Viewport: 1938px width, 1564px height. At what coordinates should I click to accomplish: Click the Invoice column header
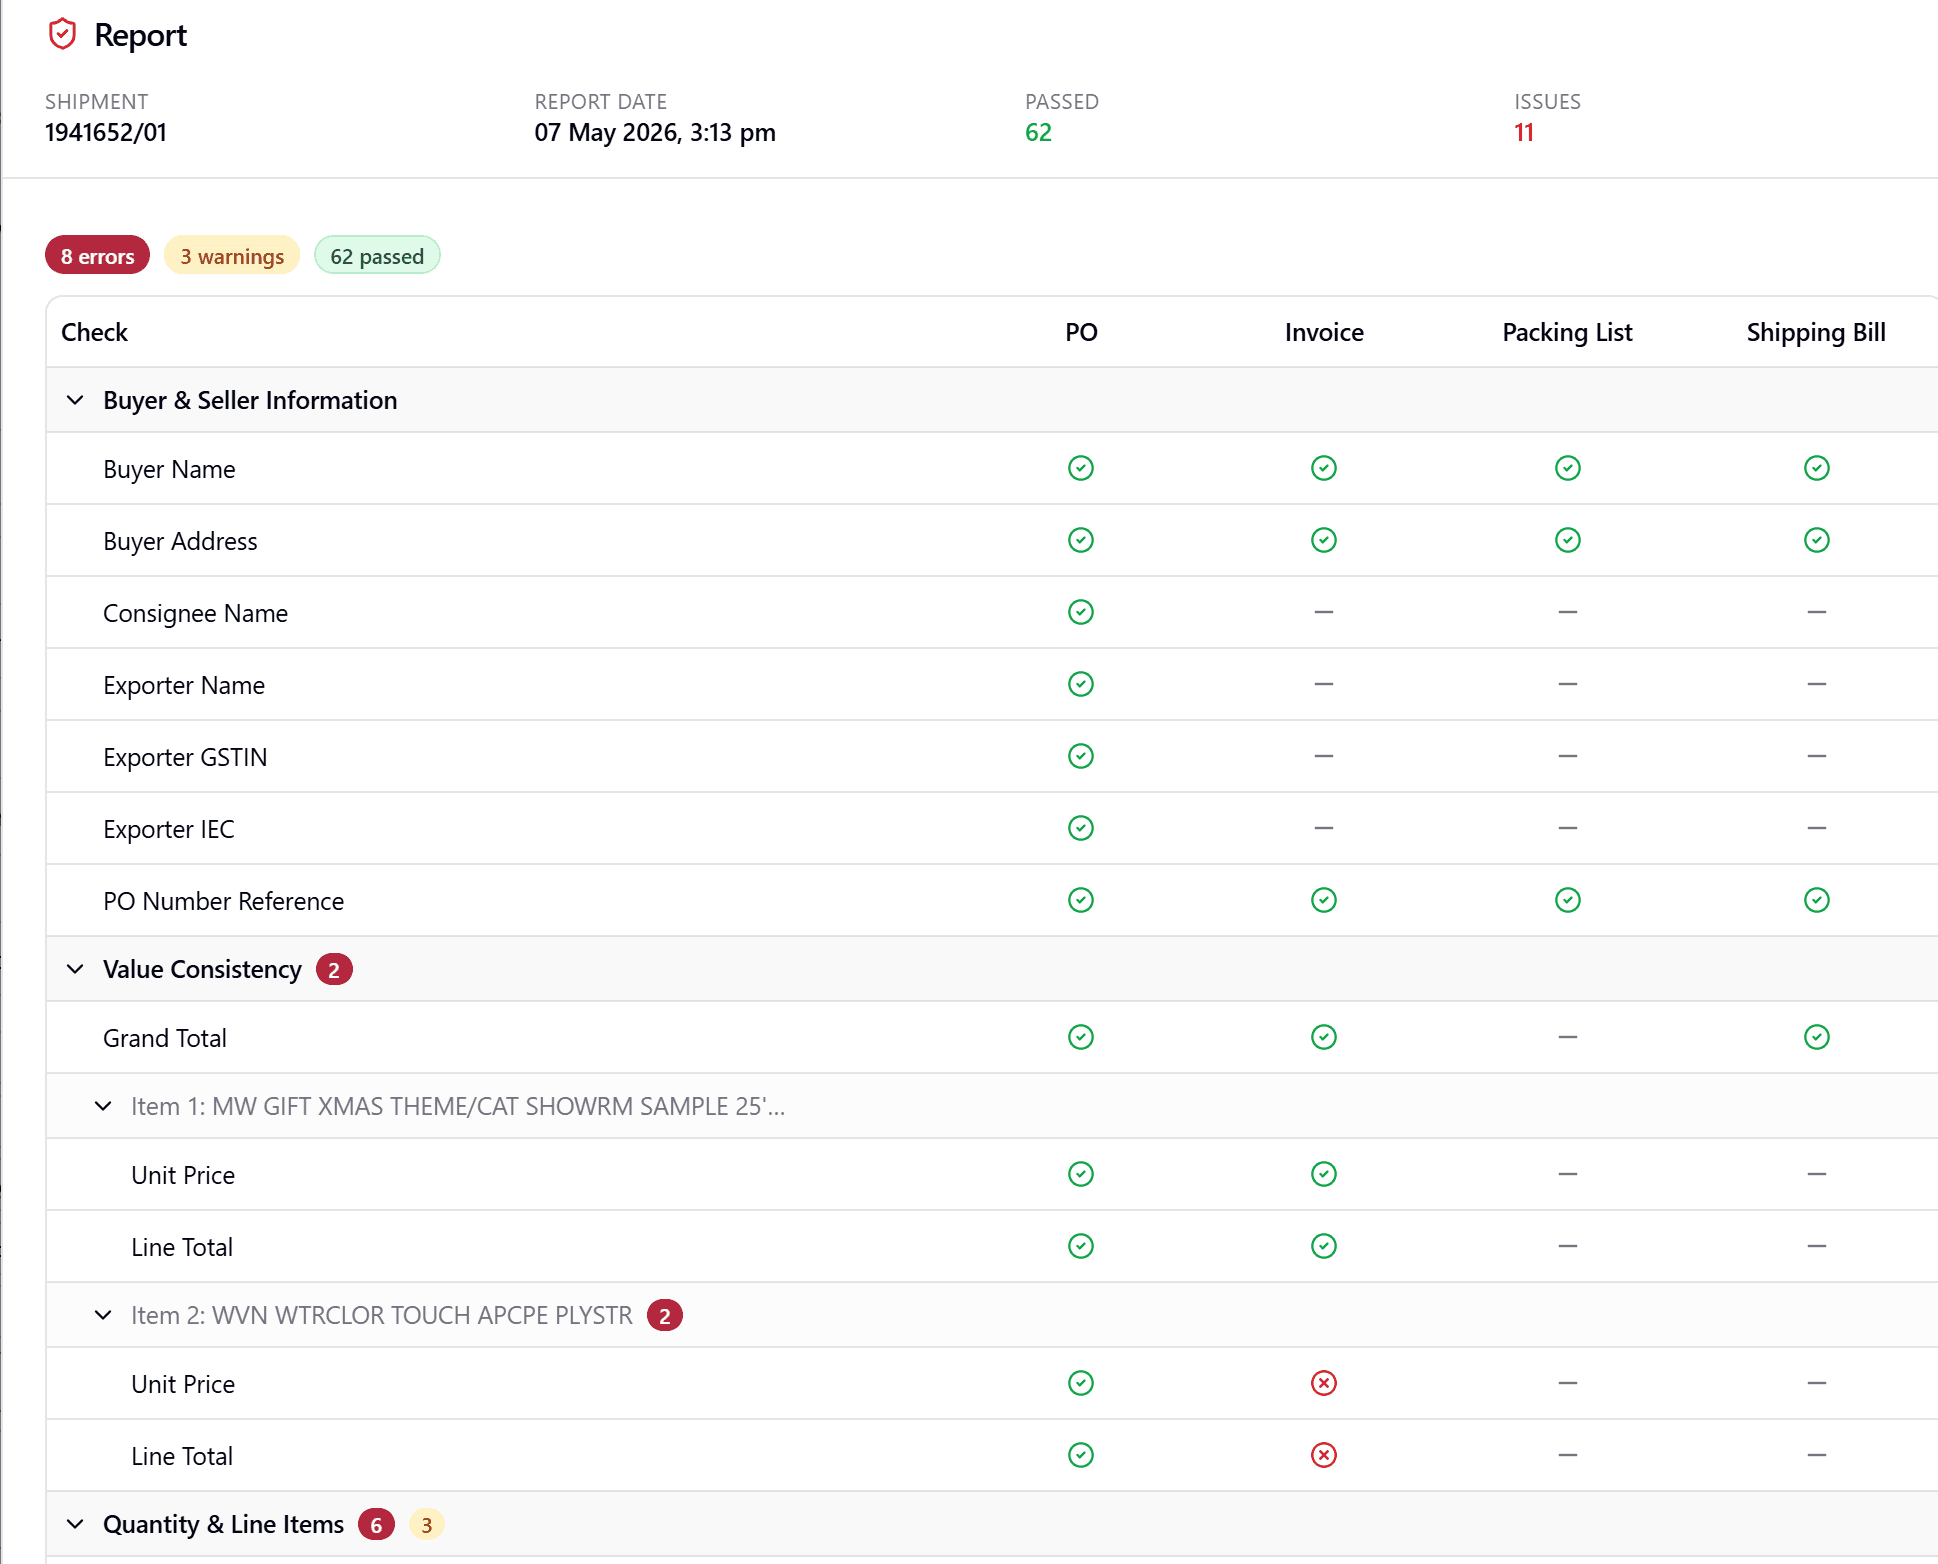pyautogui.click(x=1324, y=332)
